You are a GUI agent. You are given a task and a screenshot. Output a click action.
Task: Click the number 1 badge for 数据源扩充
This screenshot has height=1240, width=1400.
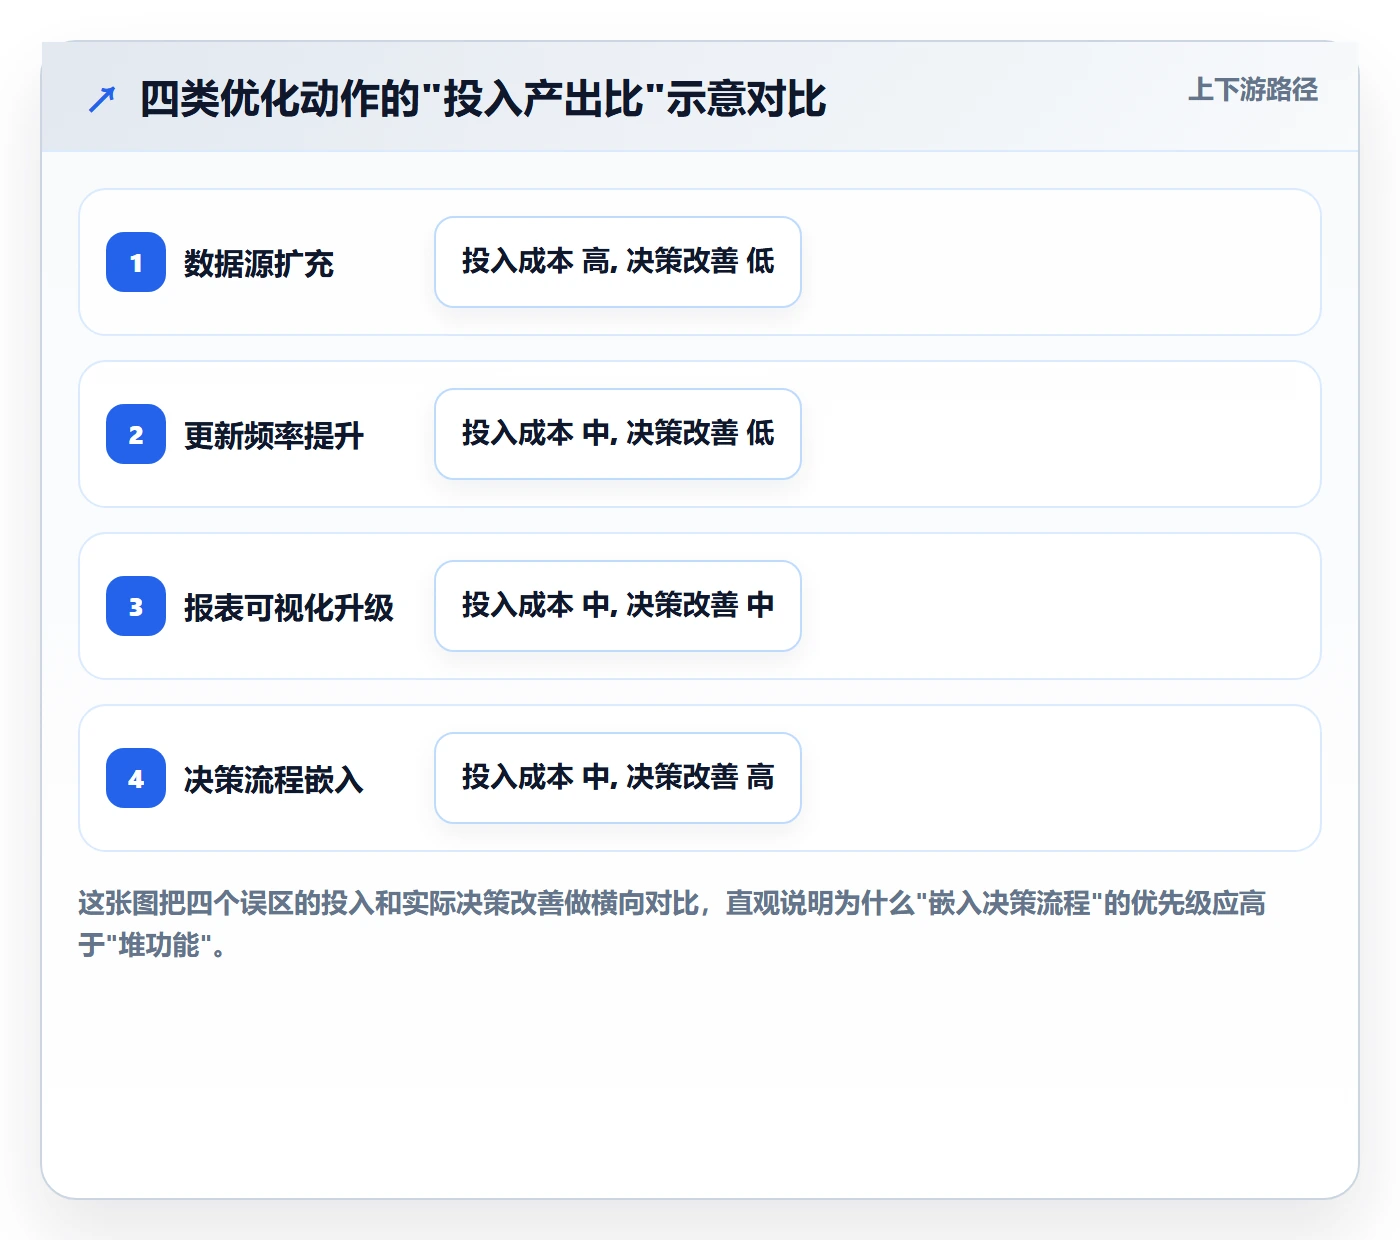(x=136, y=262)
